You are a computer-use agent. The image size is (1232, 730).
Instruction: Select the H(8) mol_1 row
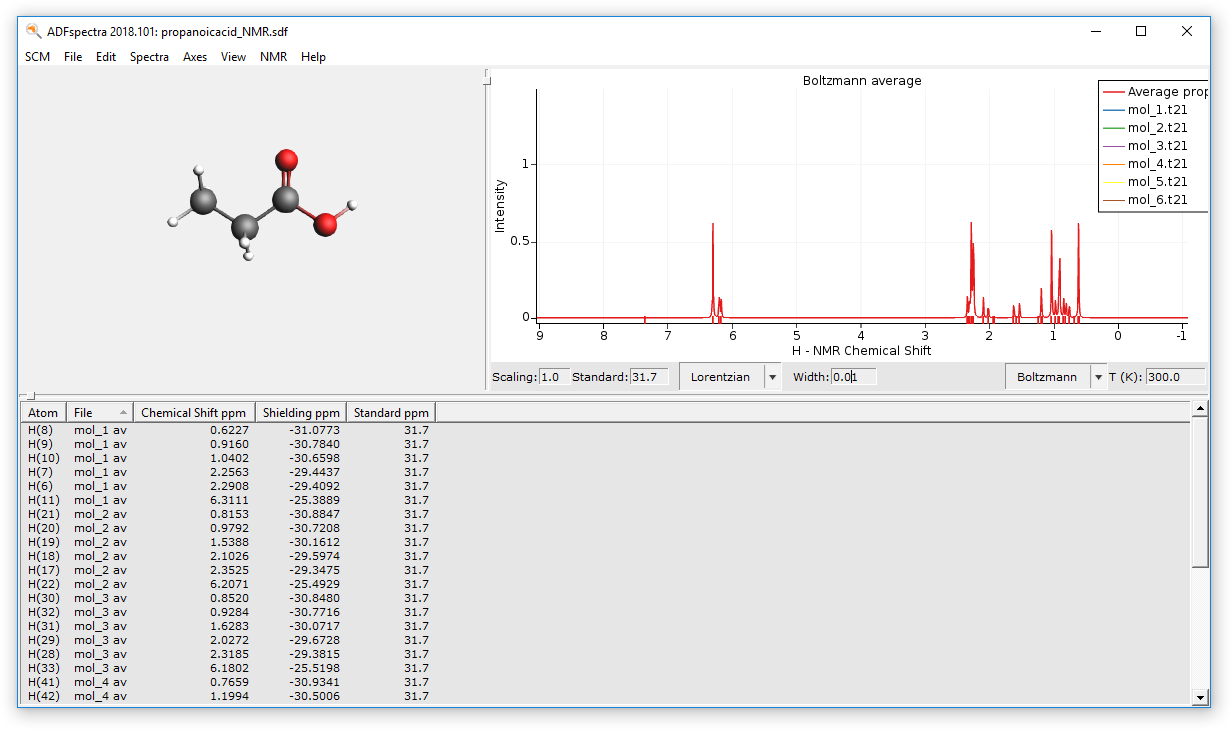tap(606, 430)
